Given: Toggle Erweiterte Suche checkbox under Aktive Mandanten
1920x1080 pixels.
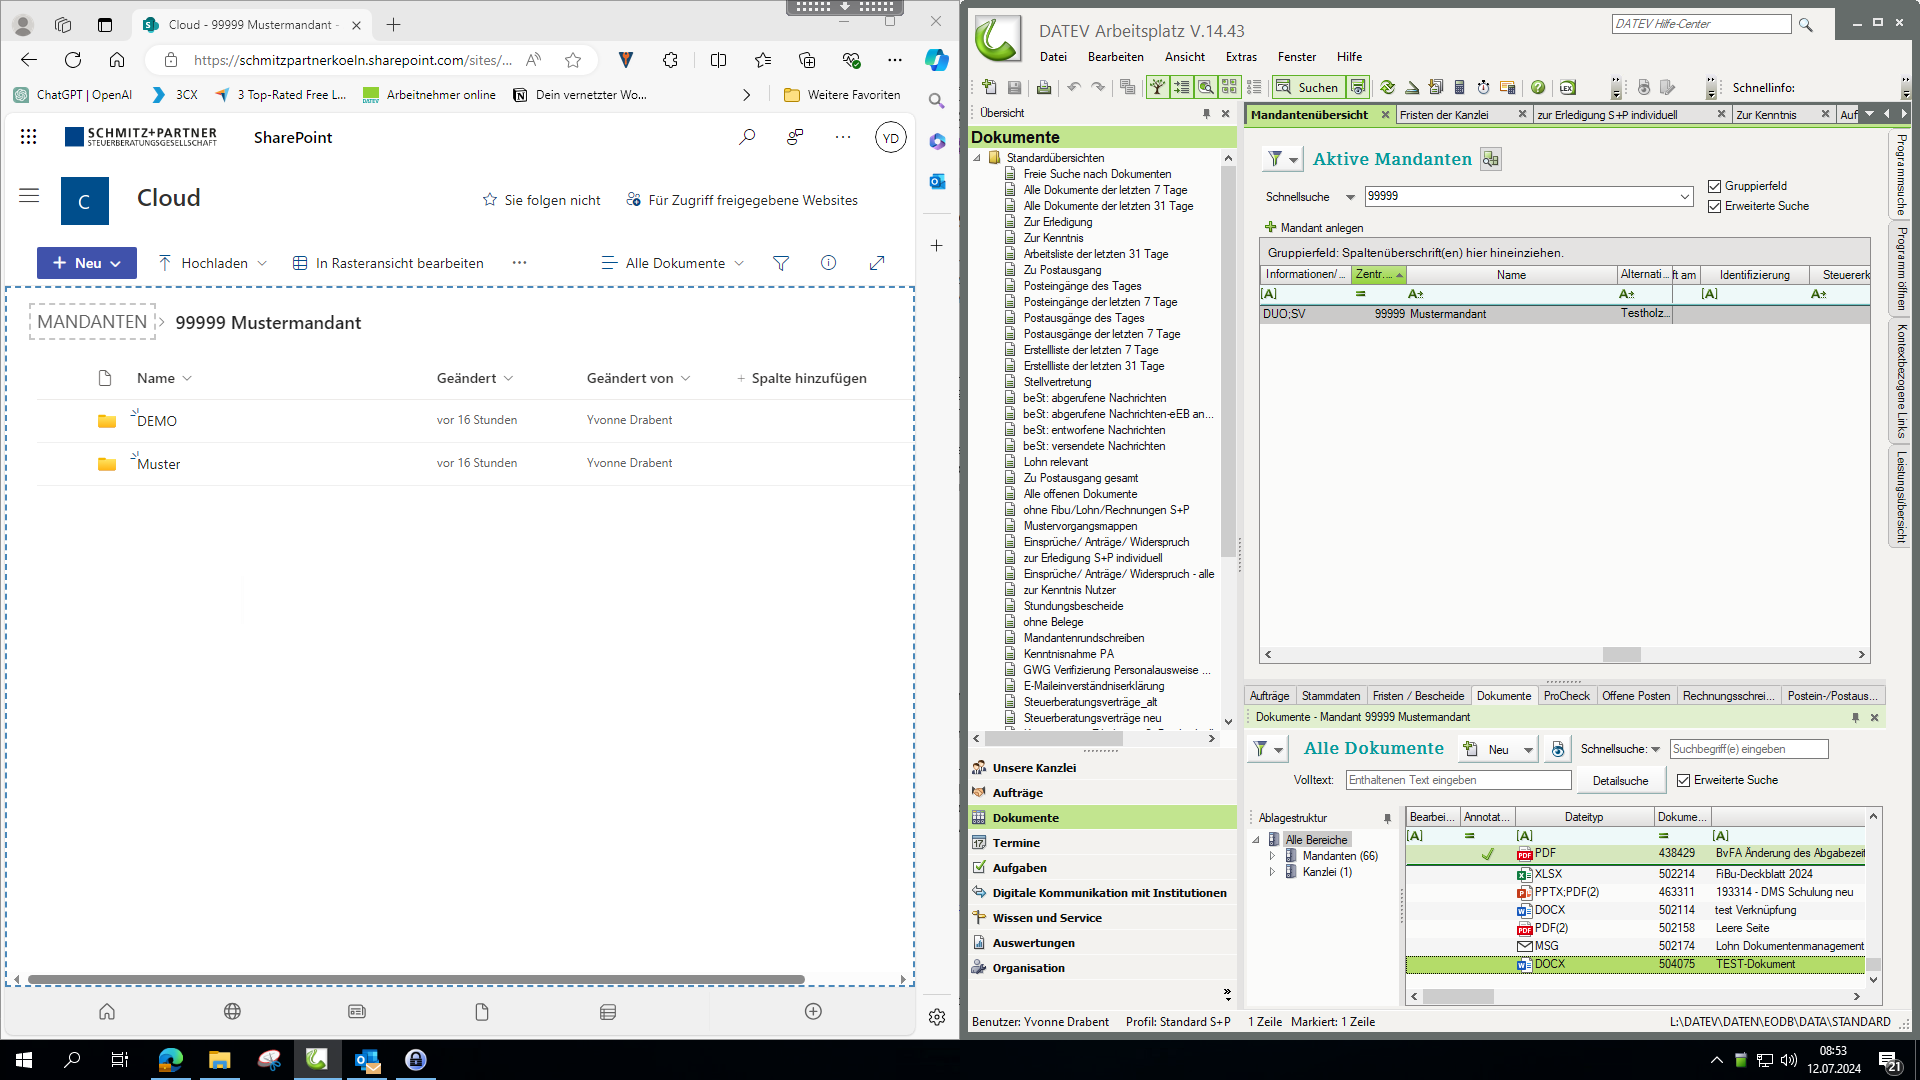Looking at the screenshot, I should coord(1715,206).
